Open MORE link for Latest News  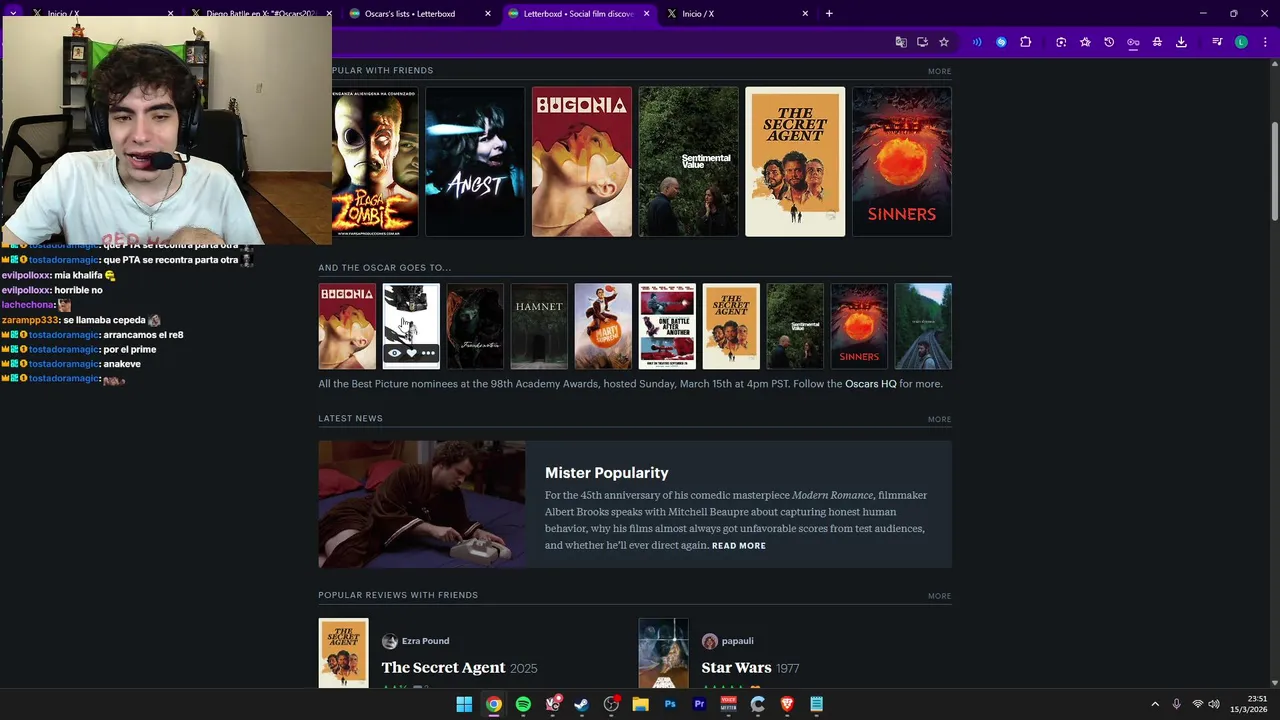tap(939, 419)
